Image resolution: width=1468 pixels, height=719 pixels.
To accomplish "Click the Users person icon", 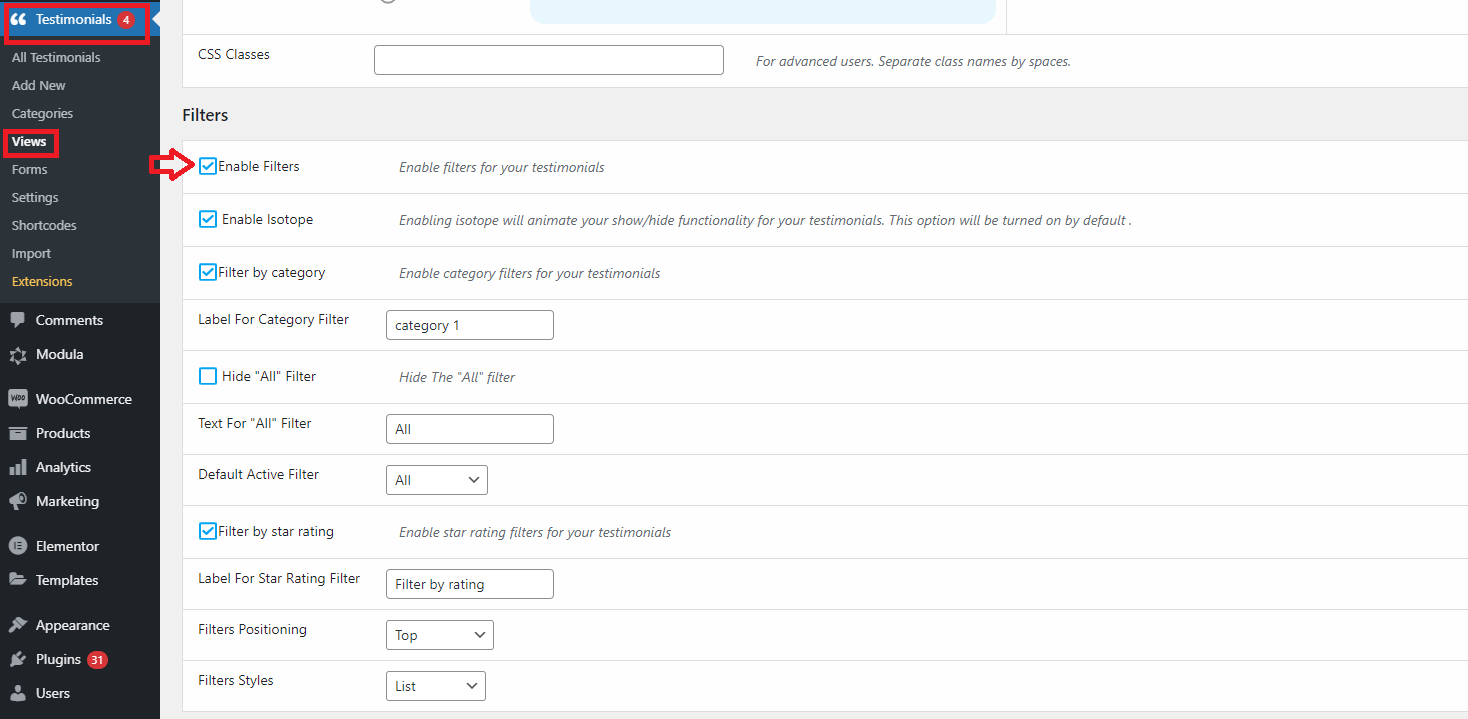I will click(18, 693).
